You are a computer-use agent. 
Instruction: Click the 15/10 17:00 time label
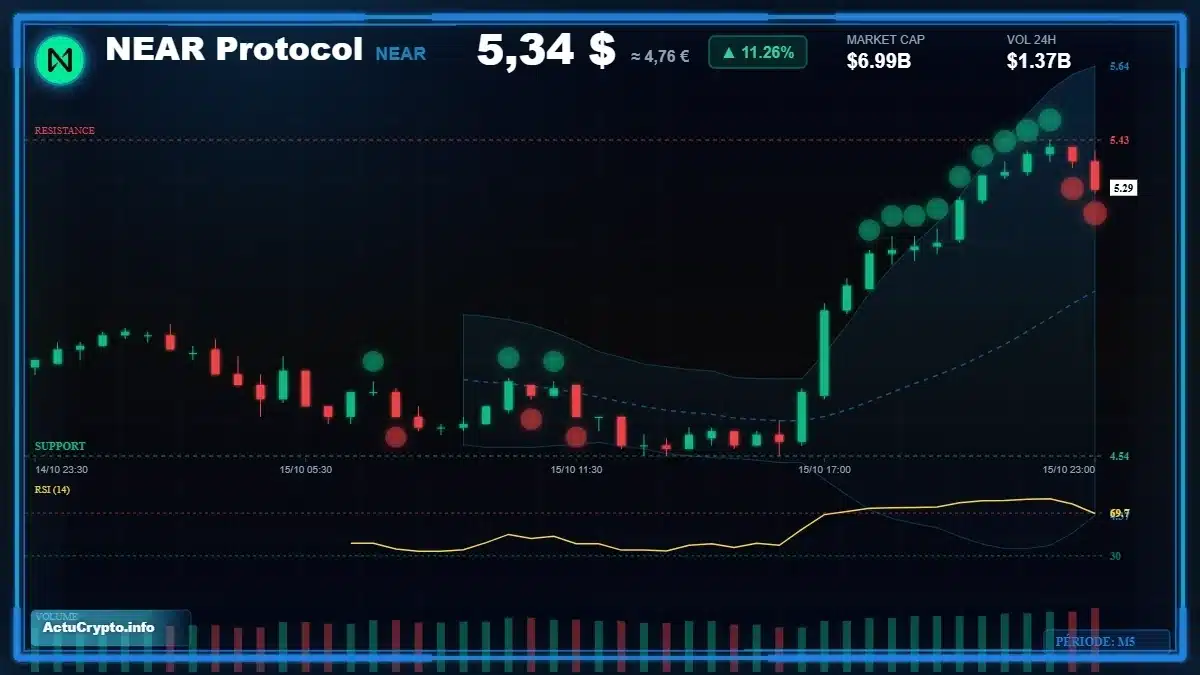click(824, 469)
